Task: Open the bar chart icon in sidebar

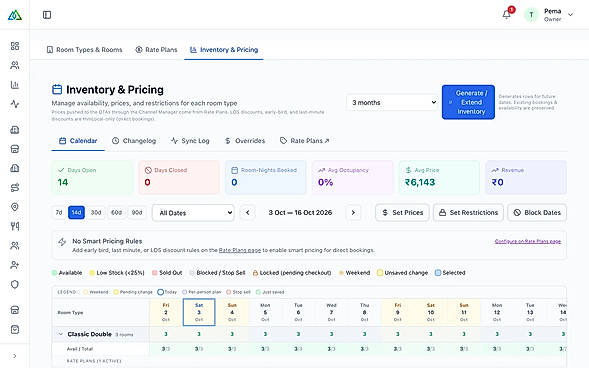Action: 15,84
